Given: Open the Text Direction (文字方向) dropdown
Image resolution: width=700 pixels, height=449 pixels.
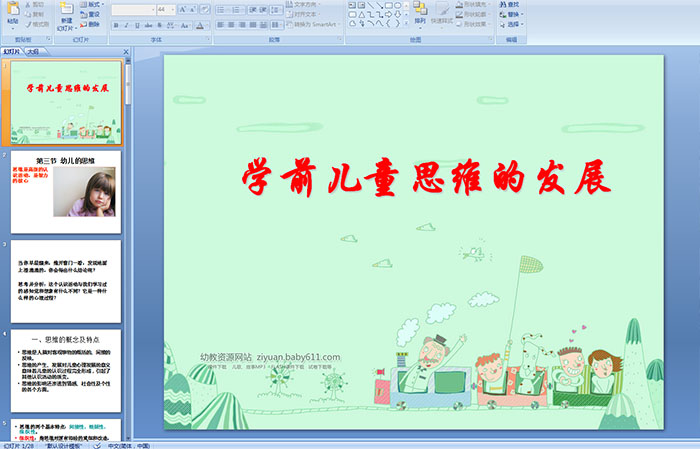Looking at the screenshot, I should click(304, 4).
